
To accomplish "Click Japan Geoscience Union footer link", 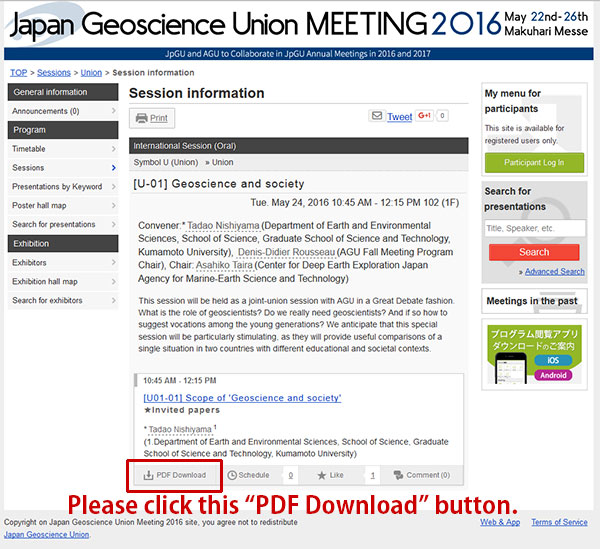I will click(x=47, y=534).
